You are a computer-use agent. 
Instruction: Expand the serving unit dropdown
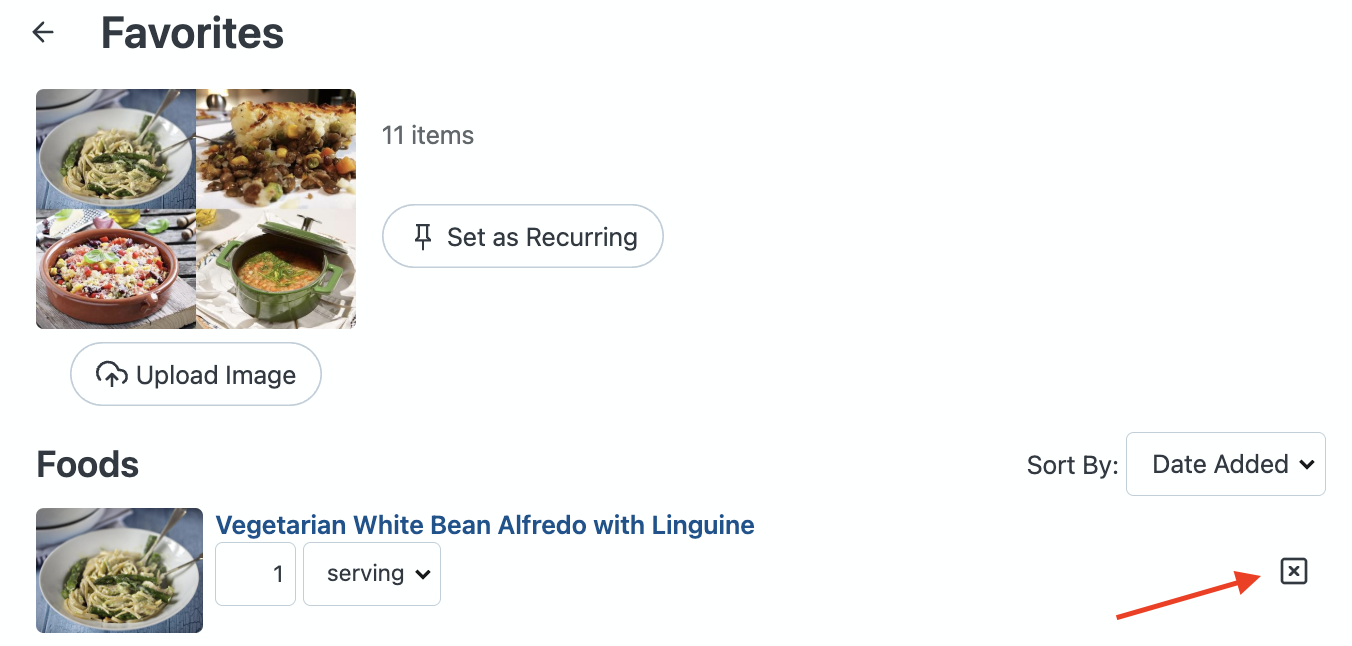[x=371, y=574]
